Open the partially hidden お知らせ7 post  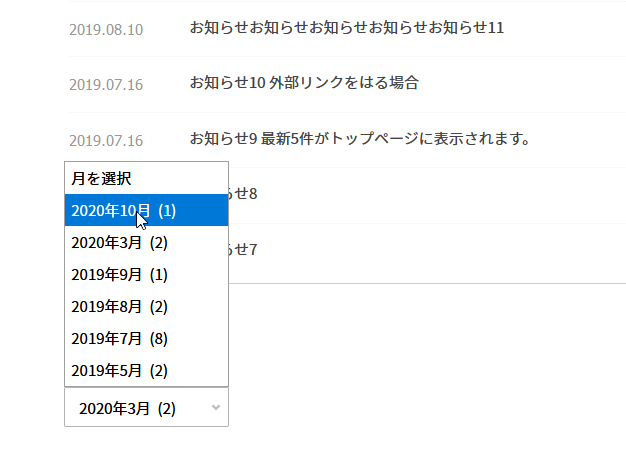(244, 249)
